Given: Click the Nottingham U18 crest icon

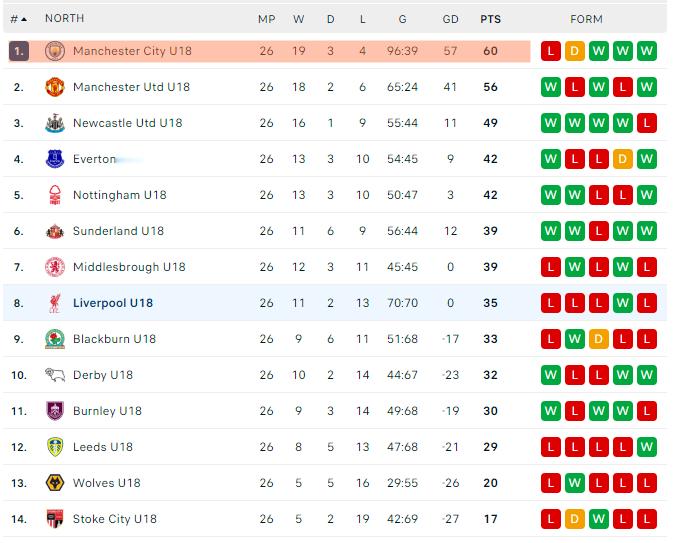Looking at the screenshot, I should pyautogui.click(x=55, y=195).
